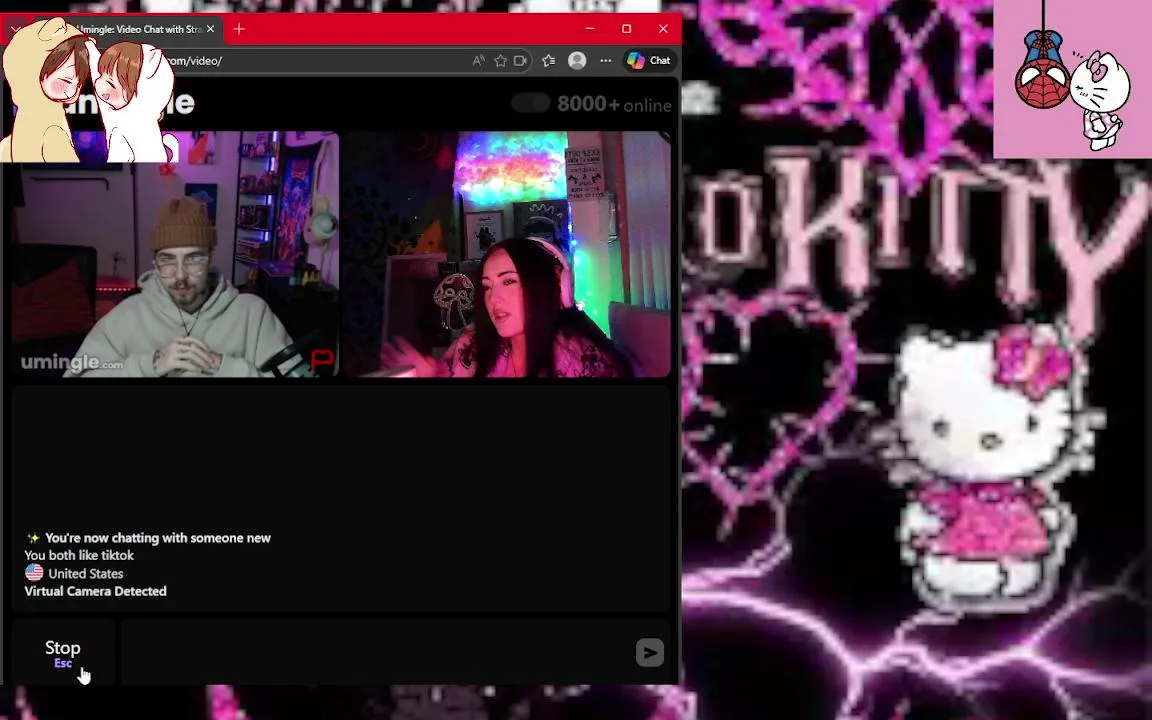Open the browser profile avatar
Screen dimensions: 1152x720
pos(577,61)
